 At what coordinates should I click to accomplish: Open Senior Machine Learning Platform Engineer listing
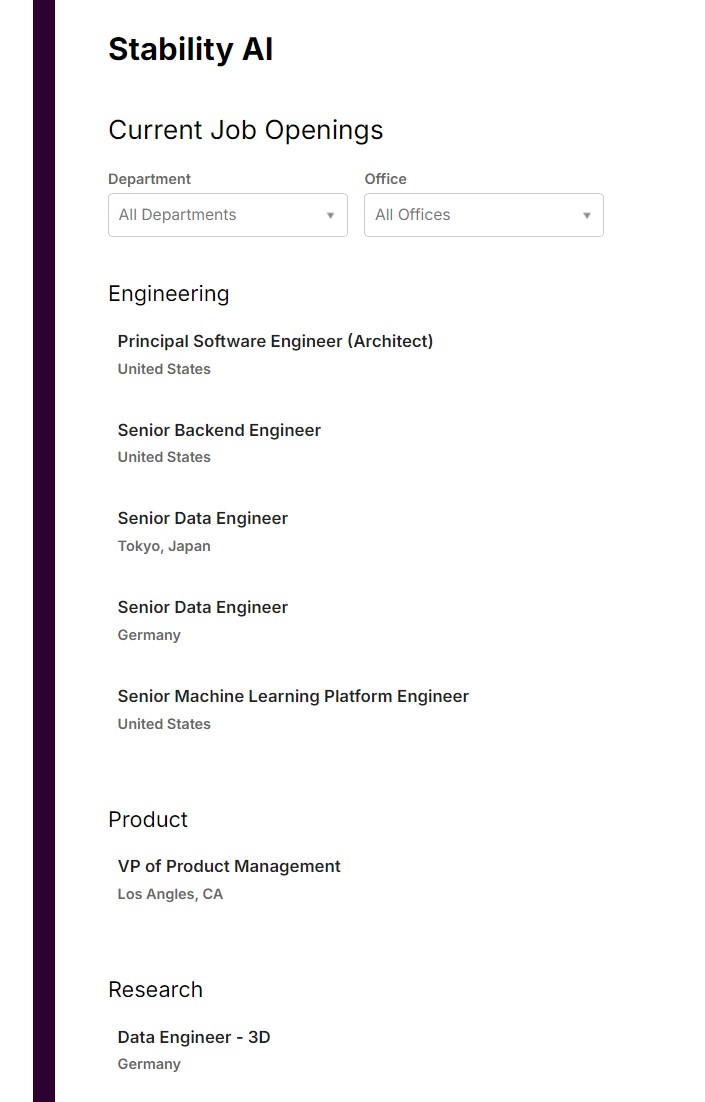pos(293,696)
